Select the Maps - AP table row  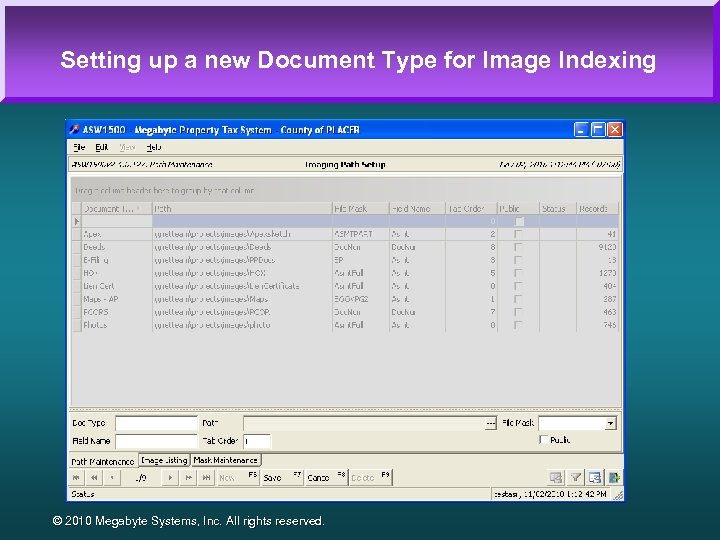100,299
